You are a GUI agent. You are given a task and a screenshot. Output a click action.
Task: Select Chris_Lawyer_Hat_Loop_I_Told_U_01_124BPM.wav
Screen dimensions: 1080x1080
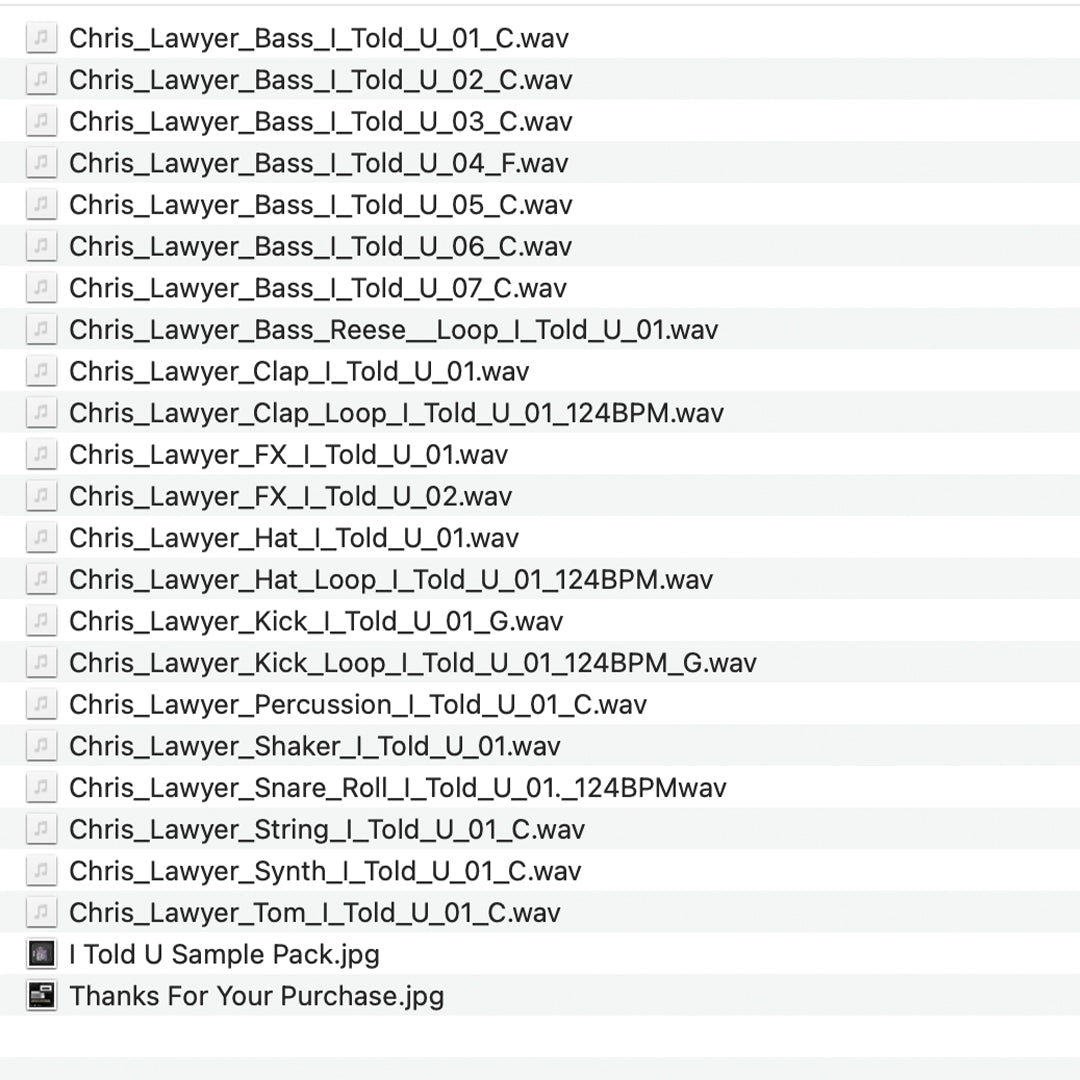pyautogui.click(x=390, y=580)
